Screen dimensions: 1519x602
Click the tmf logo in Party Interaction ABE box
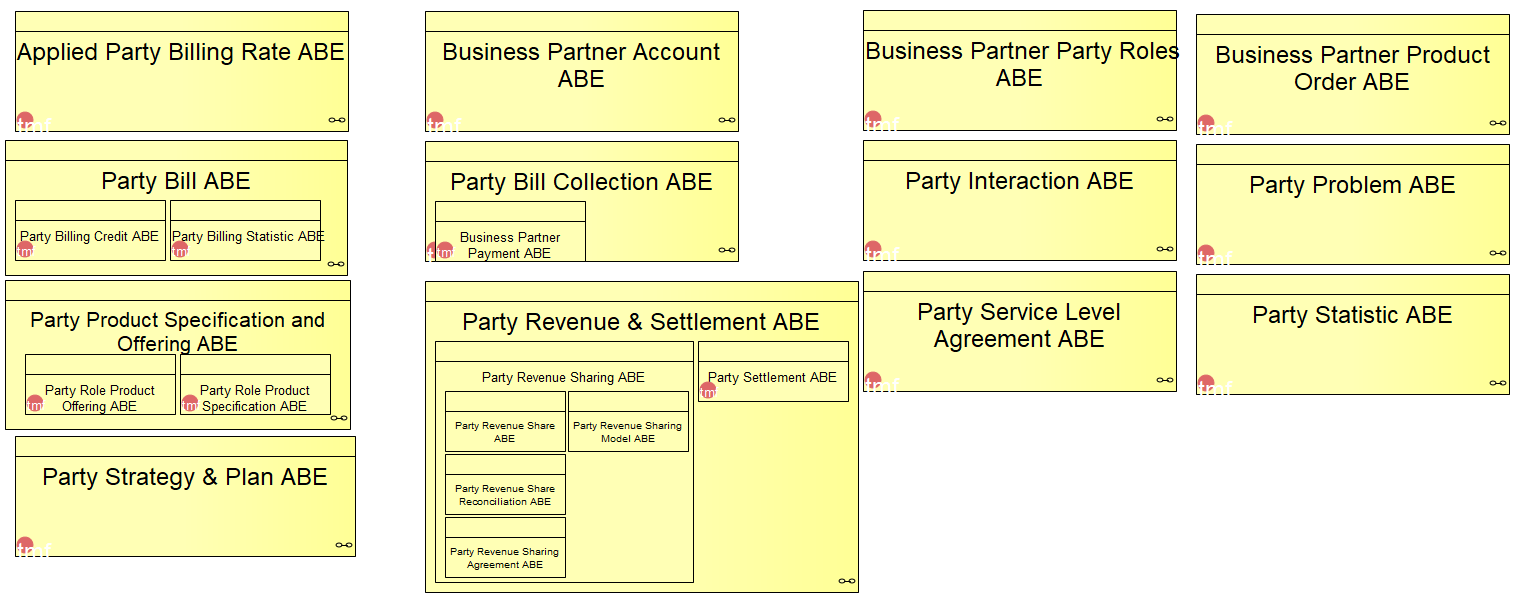pos(873,250)
